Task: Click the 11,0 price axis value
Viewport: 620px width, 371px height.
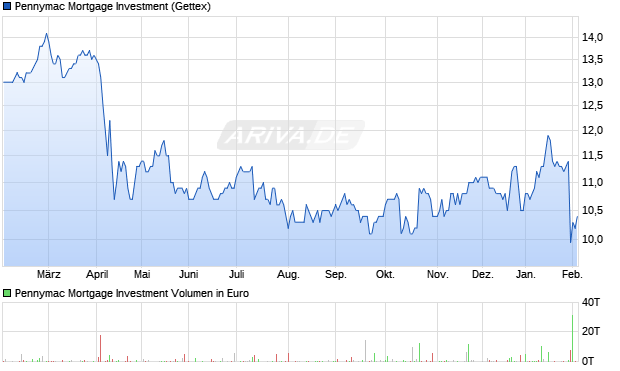Action: click(x=592, y=182)
